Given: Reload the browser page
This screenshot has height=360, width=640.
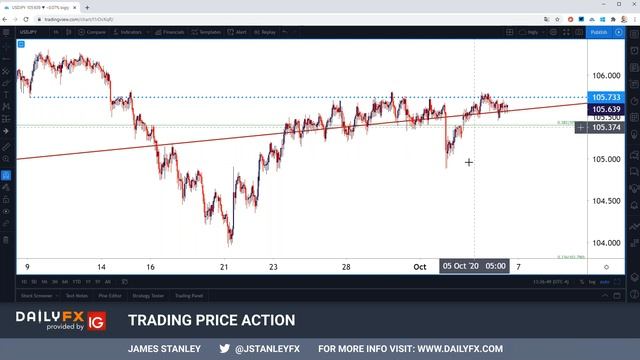Looking at the screenshot, I should [x=26, y=19].
